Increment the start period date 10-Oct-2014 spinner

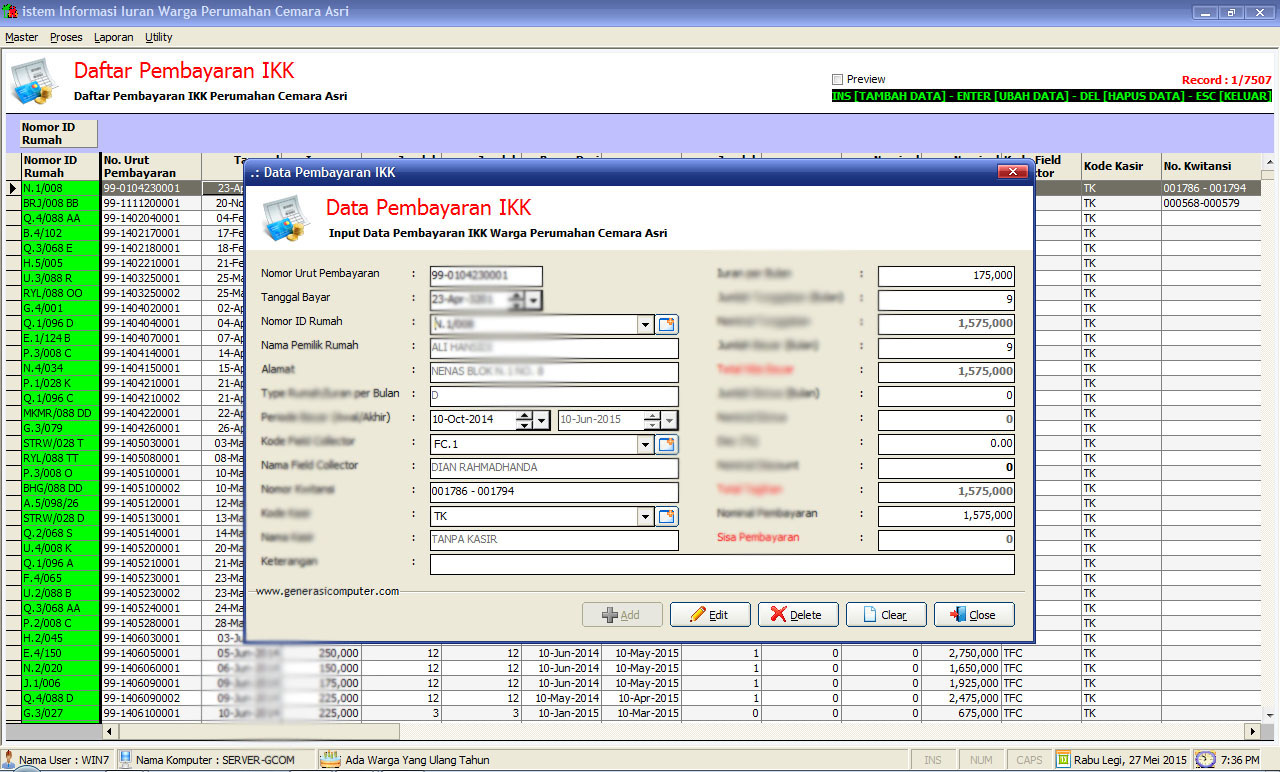[523, 415]
